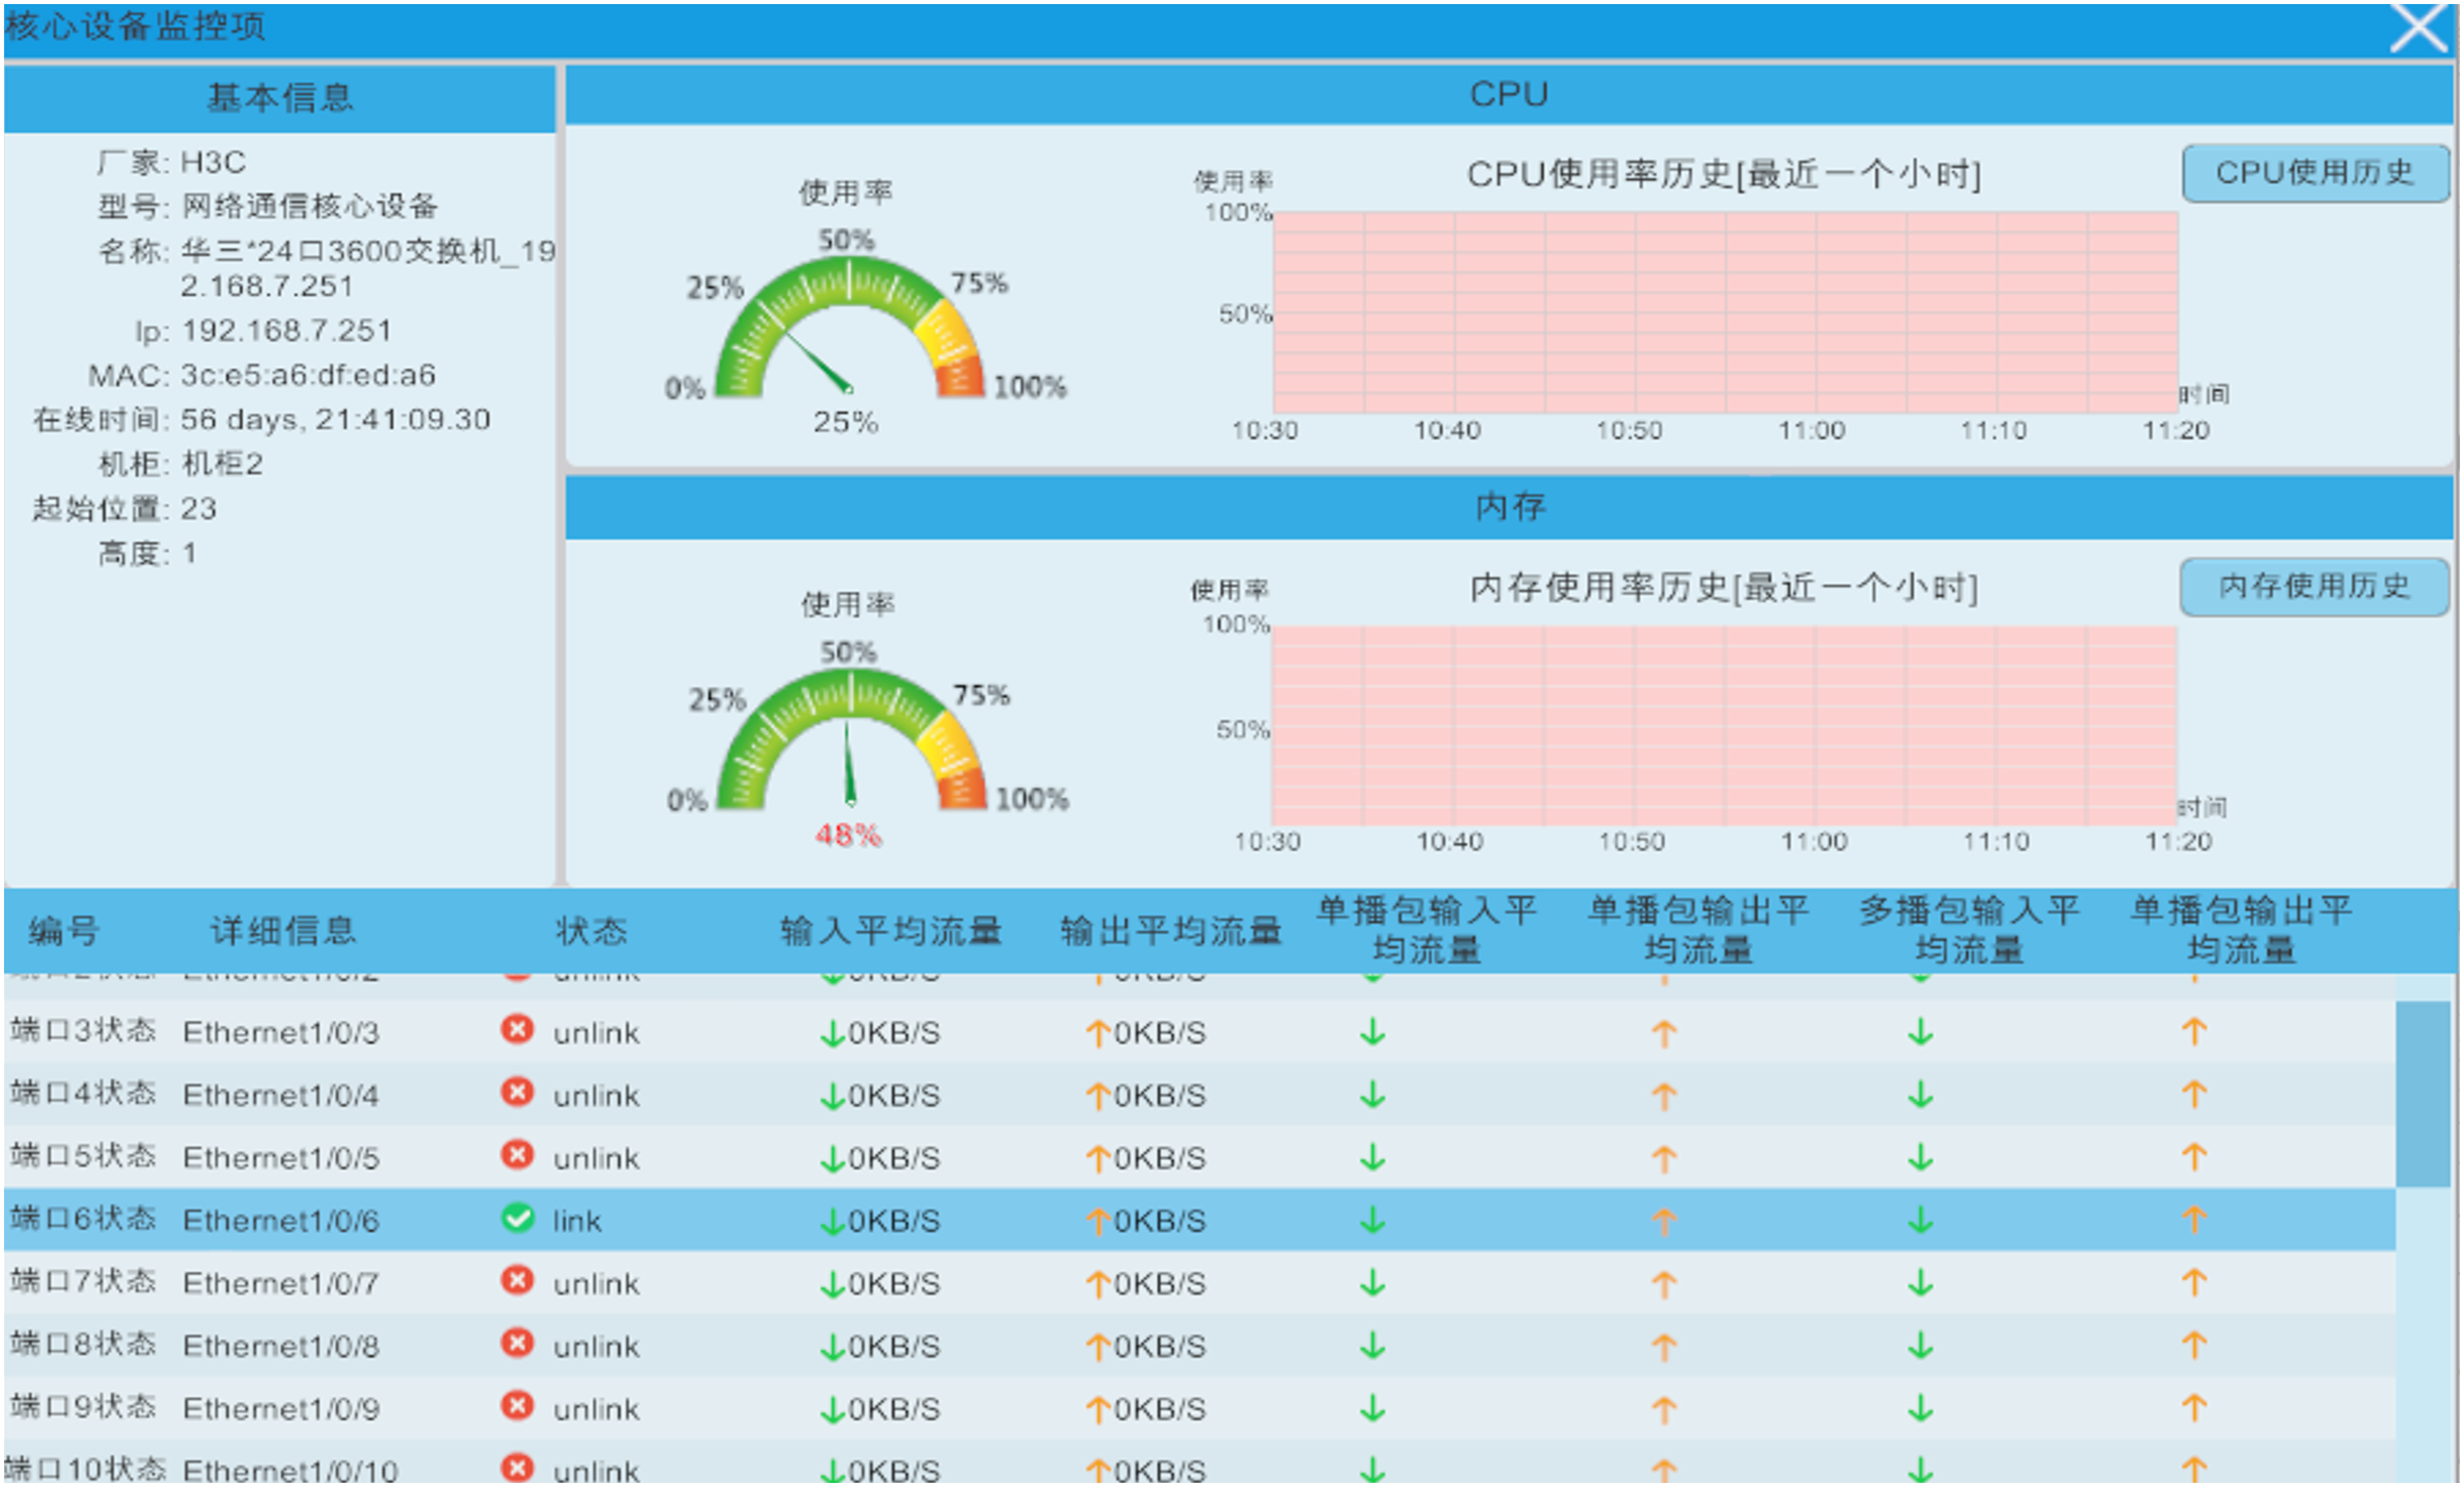Click the 输入平均流量 column header

point(890,931)
